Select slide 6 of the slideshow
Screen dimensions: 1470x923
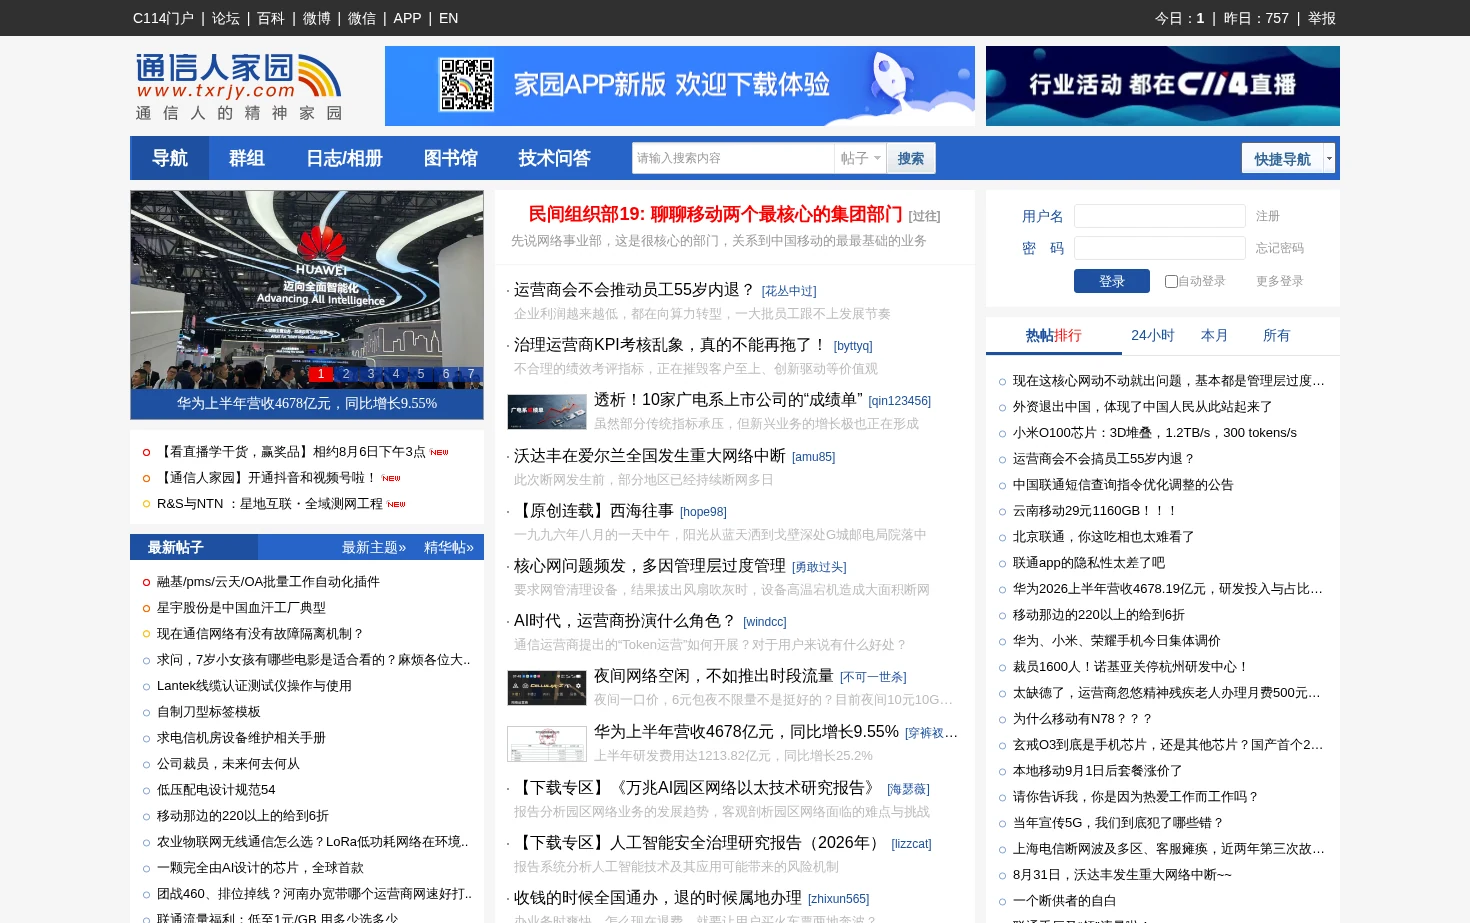446,374
